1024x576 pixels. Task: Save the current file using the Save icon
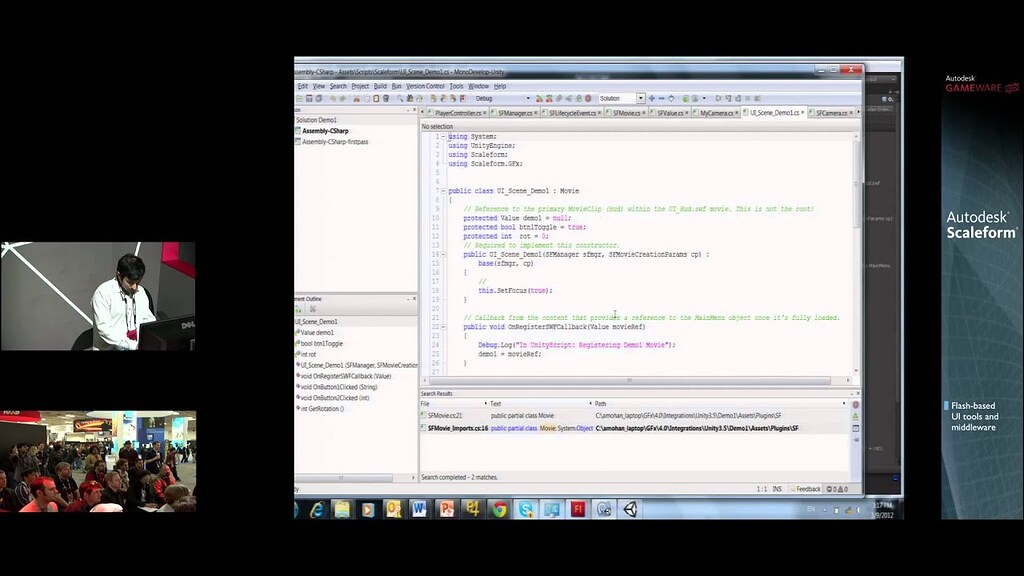[310, 97]
